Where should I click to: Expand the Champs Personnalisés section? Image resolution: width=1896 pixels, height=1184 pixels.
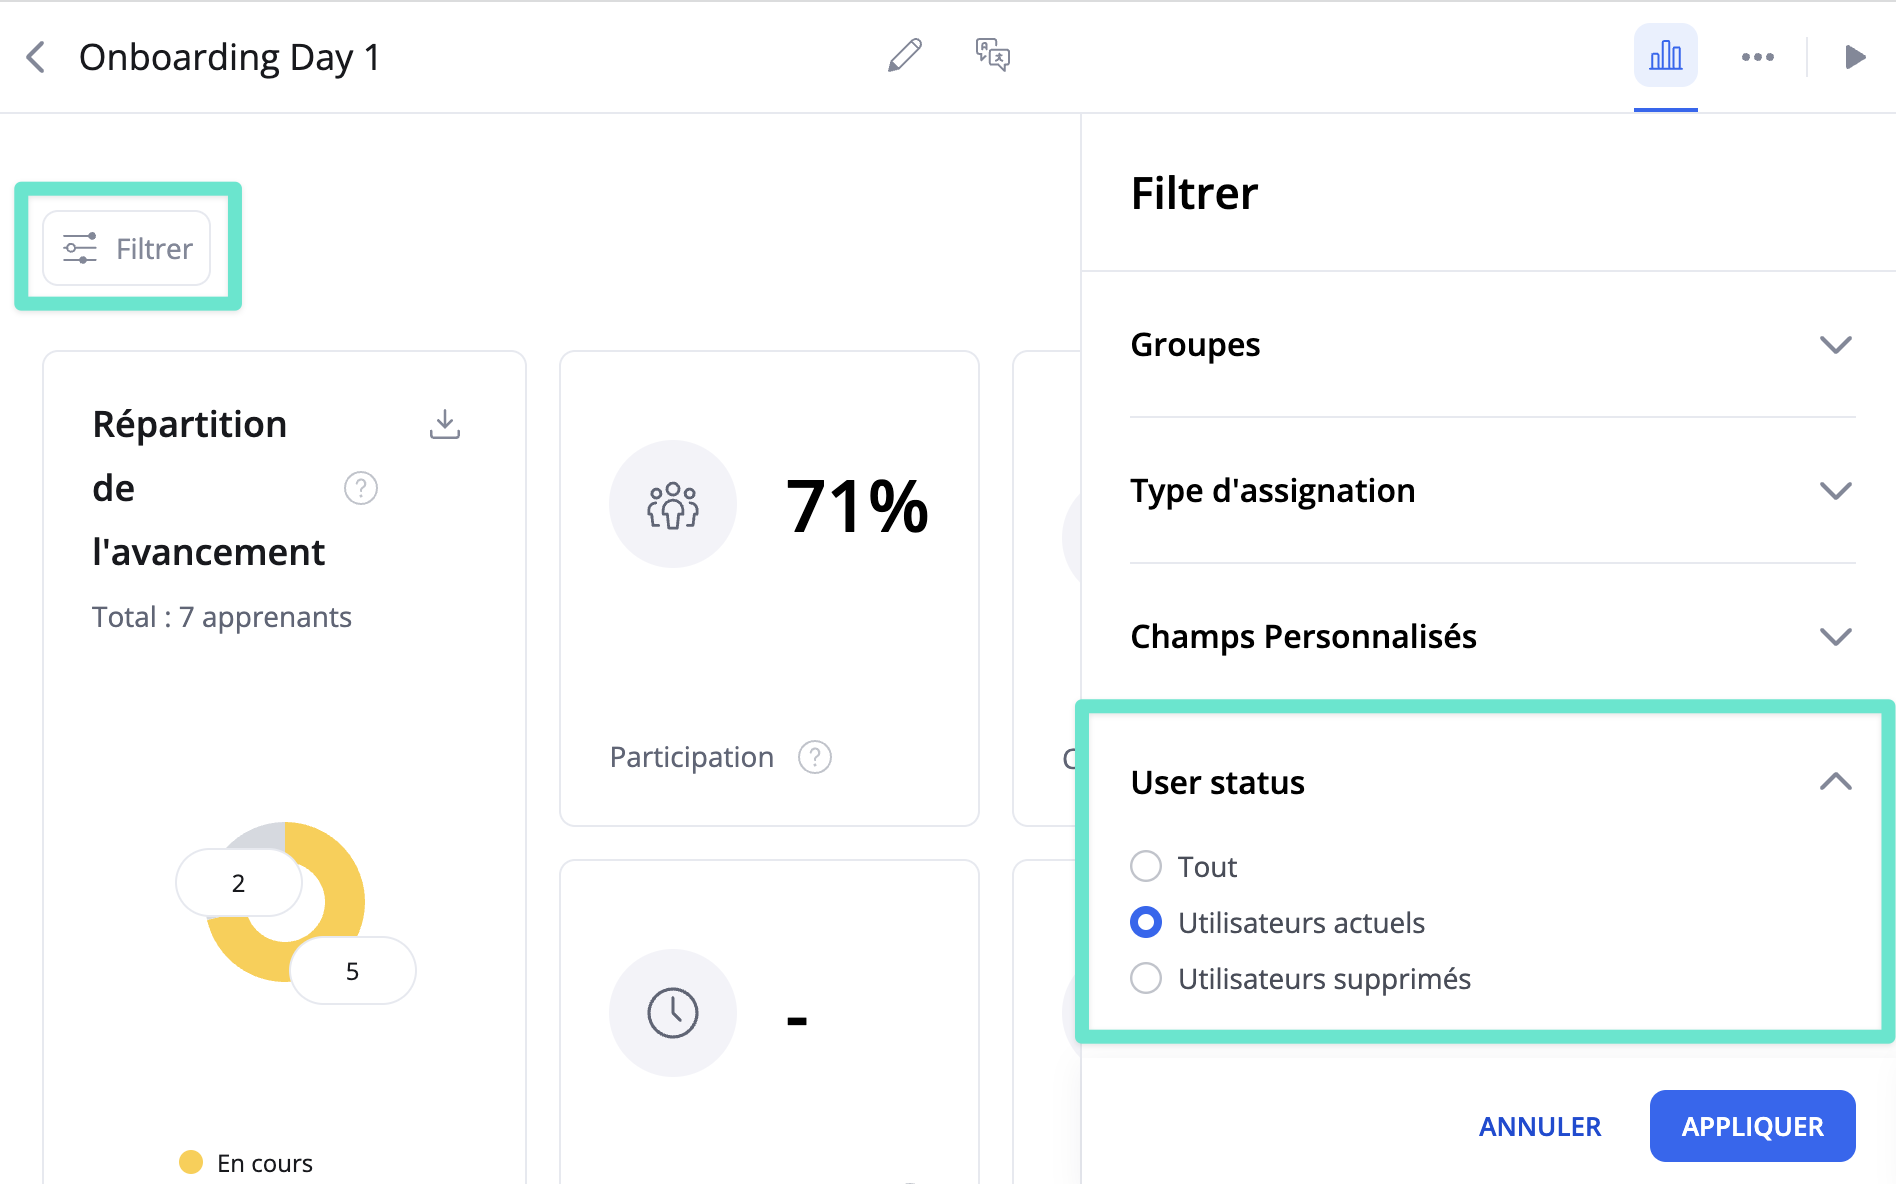point(1493,637)
